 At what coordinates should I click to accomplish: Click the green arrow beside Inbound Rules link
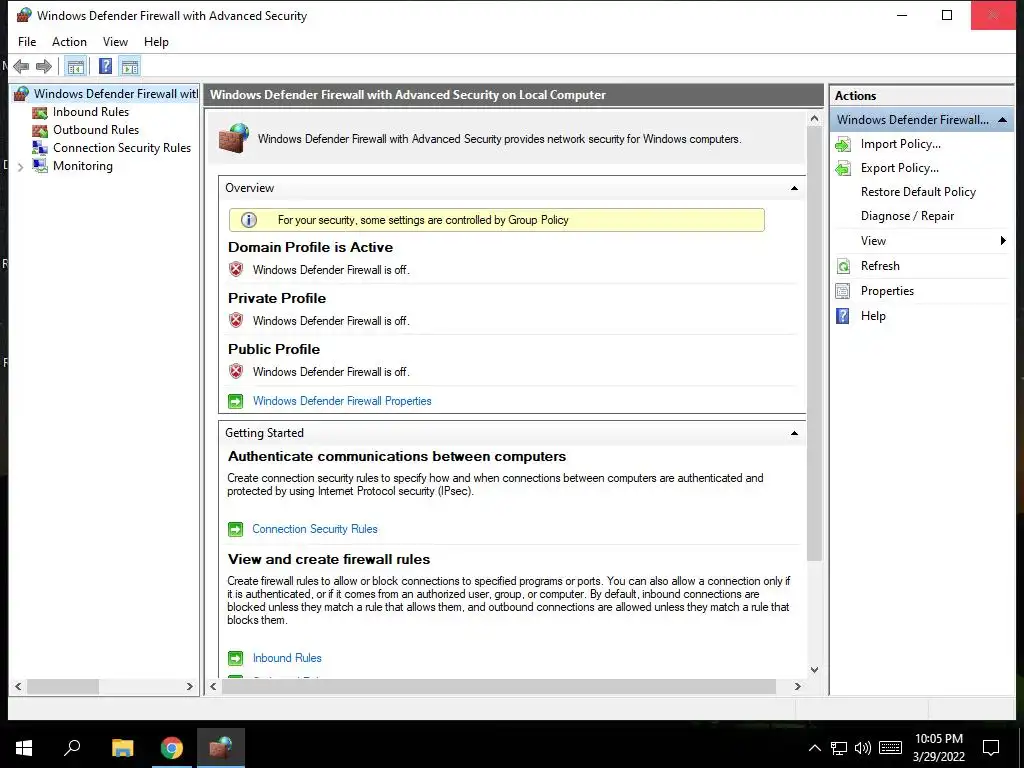pyautogui.click(x=235, y=658)
